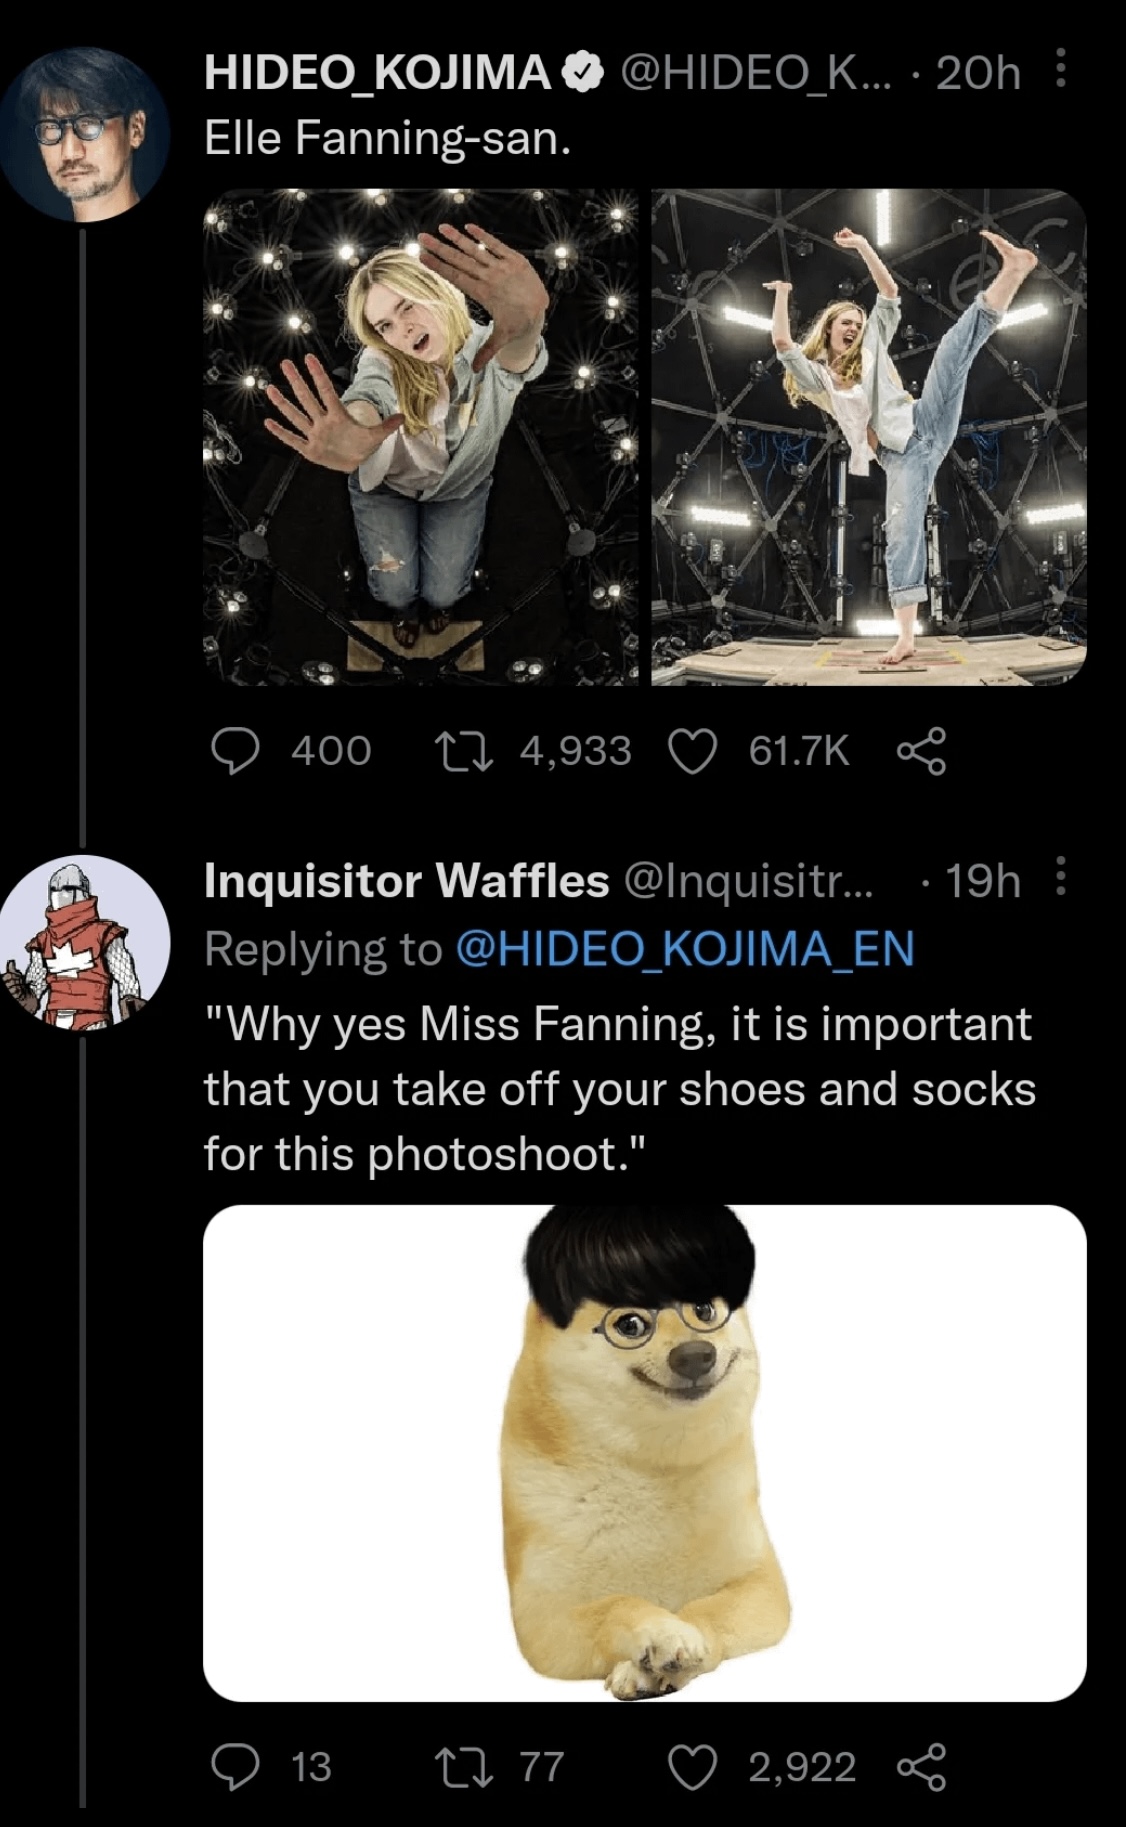
Task: Open the tweet text "Elle Fanning-san."
Action: [x=388, y=138]
